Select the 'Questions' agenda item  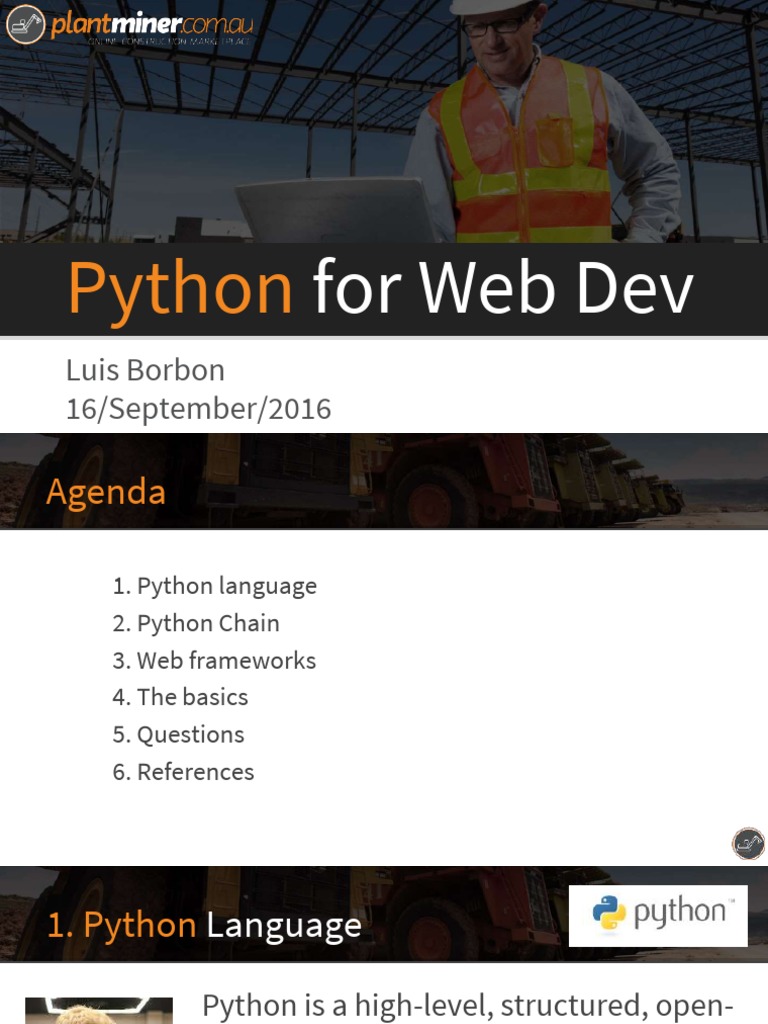click(x=178, y=734)
